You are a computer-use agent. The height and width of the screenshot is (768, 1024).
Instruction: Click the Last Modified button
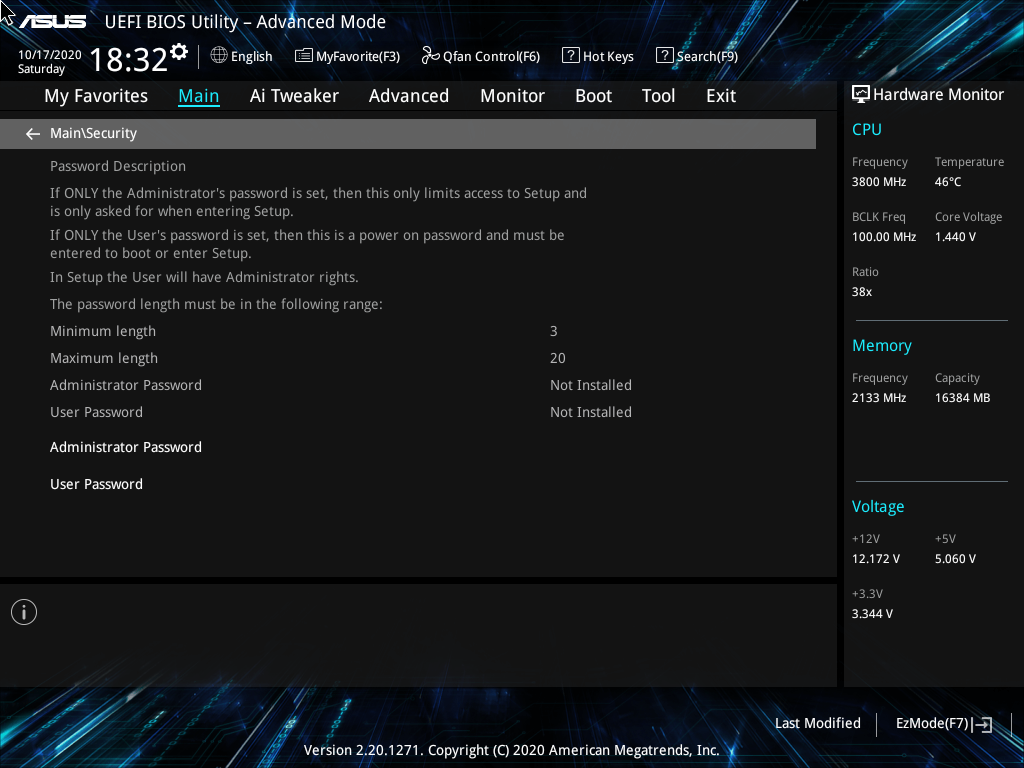coord(817,723)
